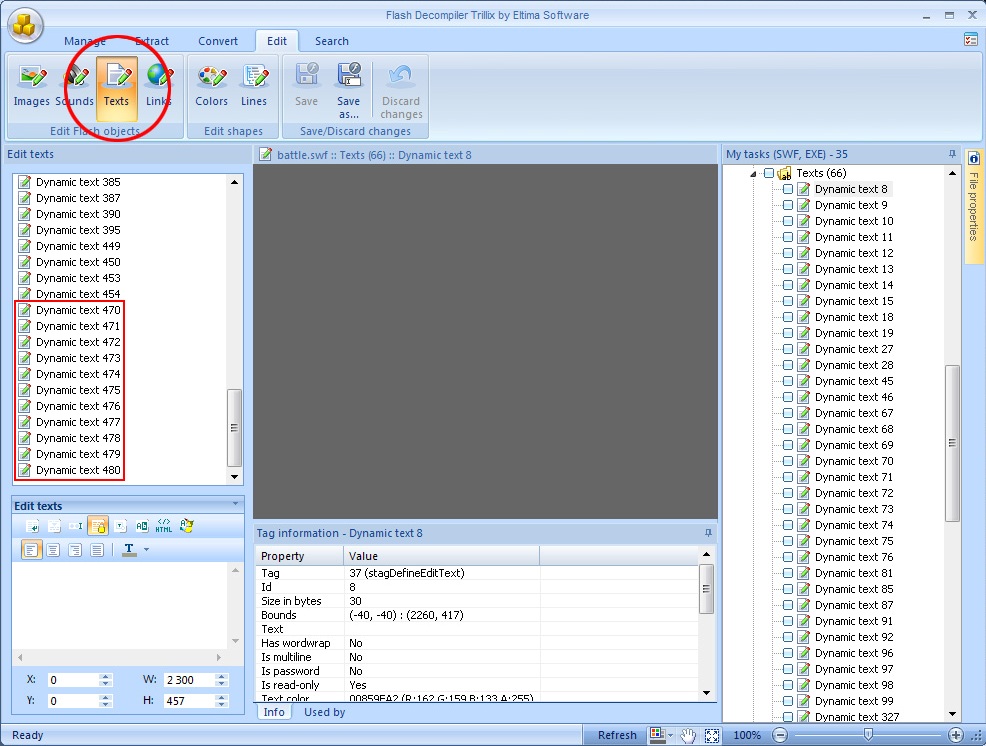Click the zoom slider handle
This screenshot has height=746, width=986.
point(868,735)
